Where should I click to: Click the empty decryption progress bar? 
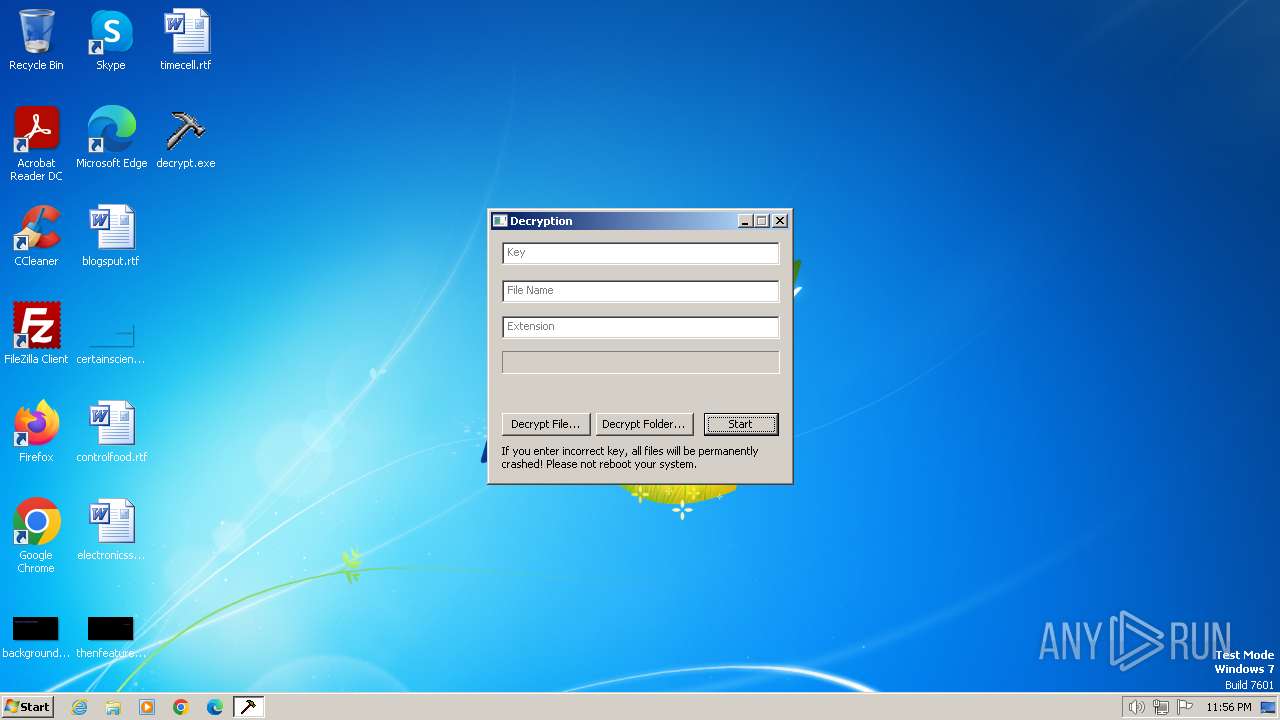coord(640,362)
